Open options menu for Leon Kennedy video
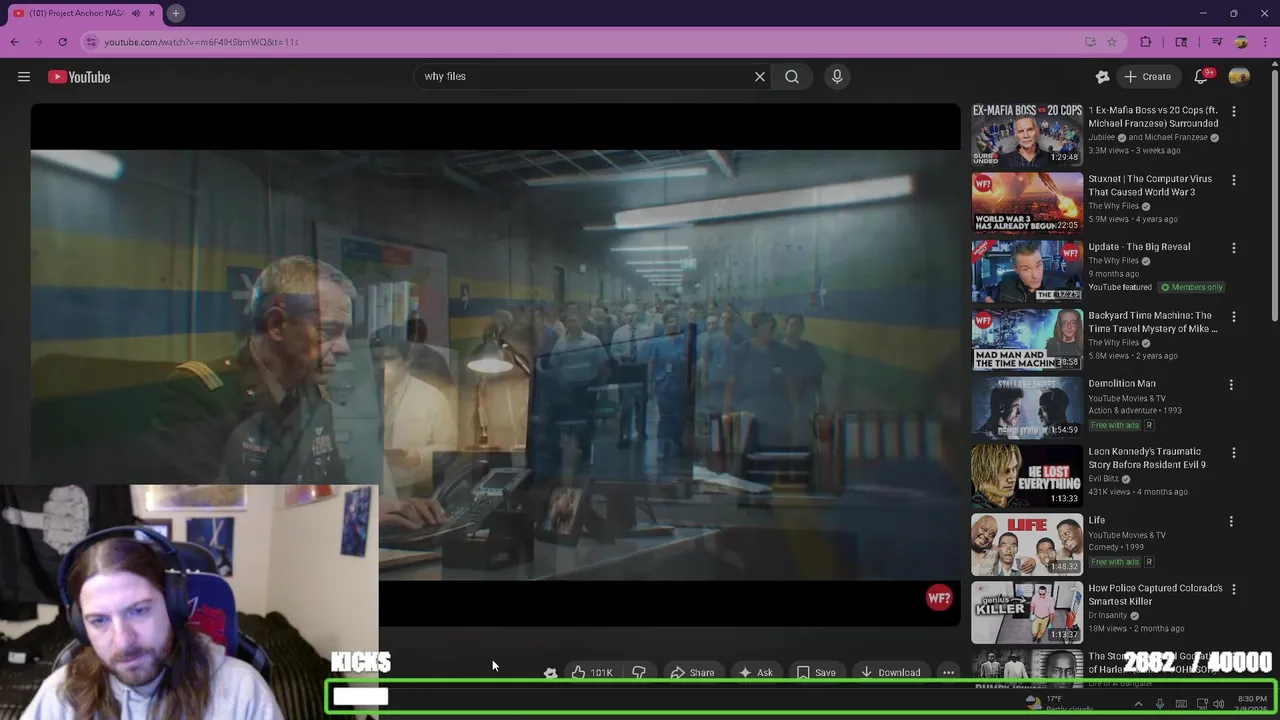1280x720 pixels. [x=1234, y=453]
